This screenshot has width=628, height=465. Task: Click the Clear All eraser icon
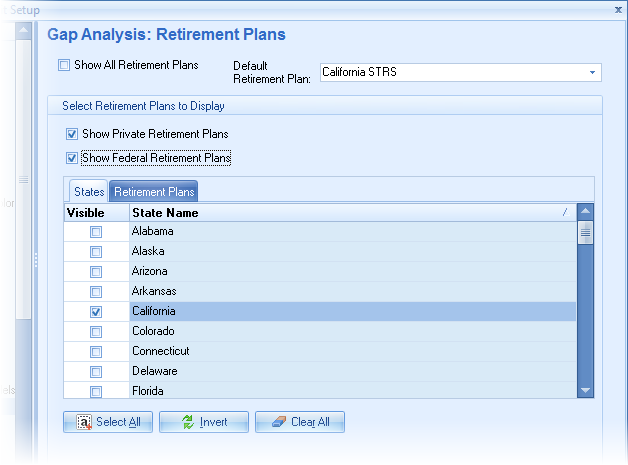tap(275, 422)
